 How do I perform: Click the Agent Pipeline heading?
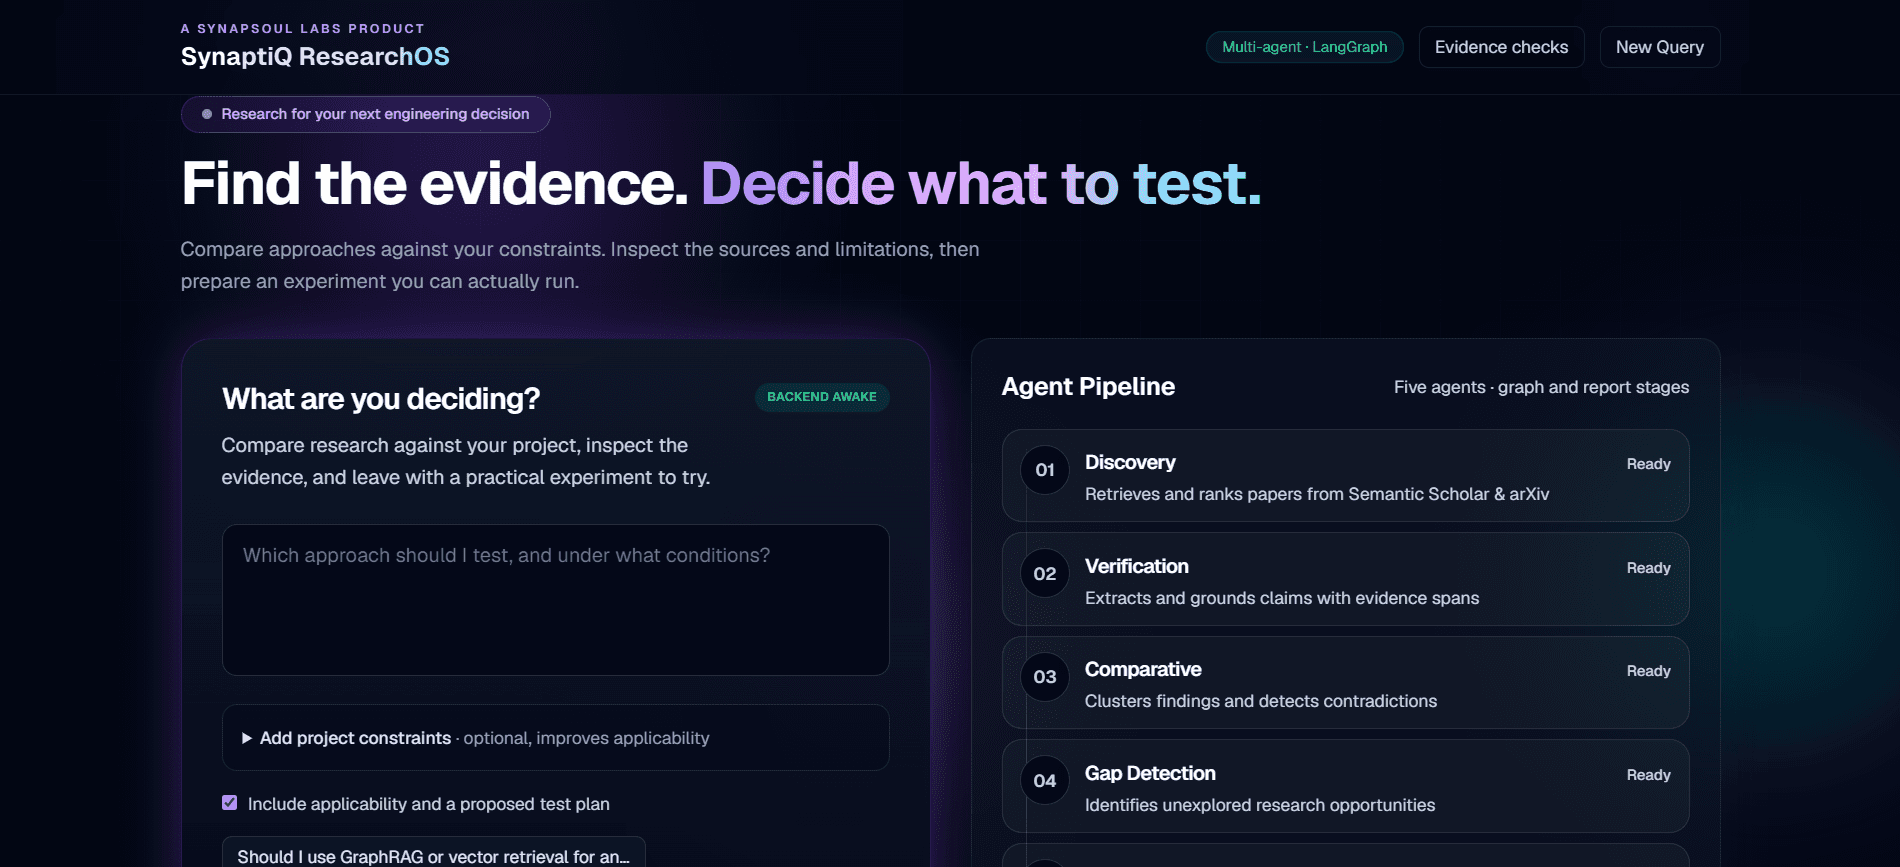(x=1088, y=387)
